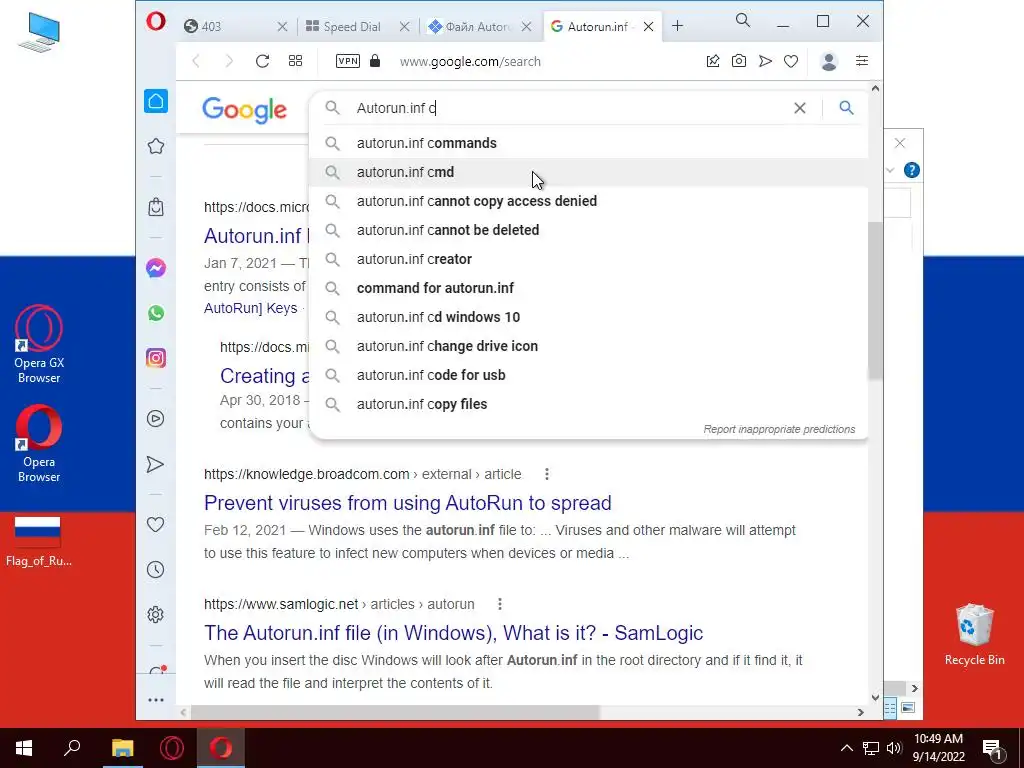Screen dimensions: 1024x768
Task: Choose suggestion autorun.inf cannot be deleted
Action: click(x=588, y=230)
